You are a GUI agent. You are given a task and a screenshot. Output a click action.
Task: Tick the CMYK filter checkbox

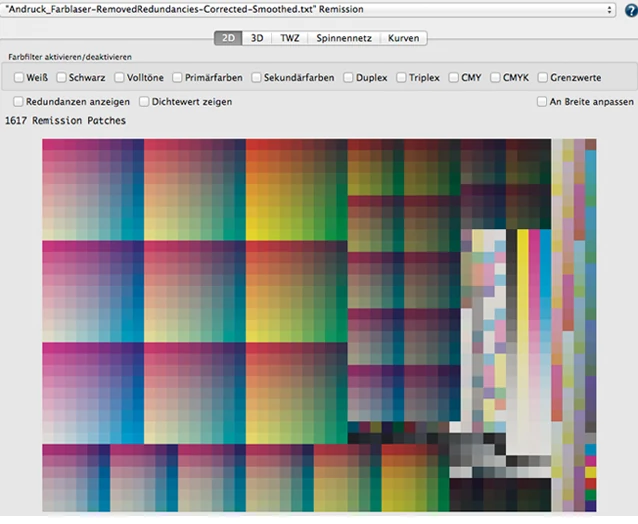point(495,78)
